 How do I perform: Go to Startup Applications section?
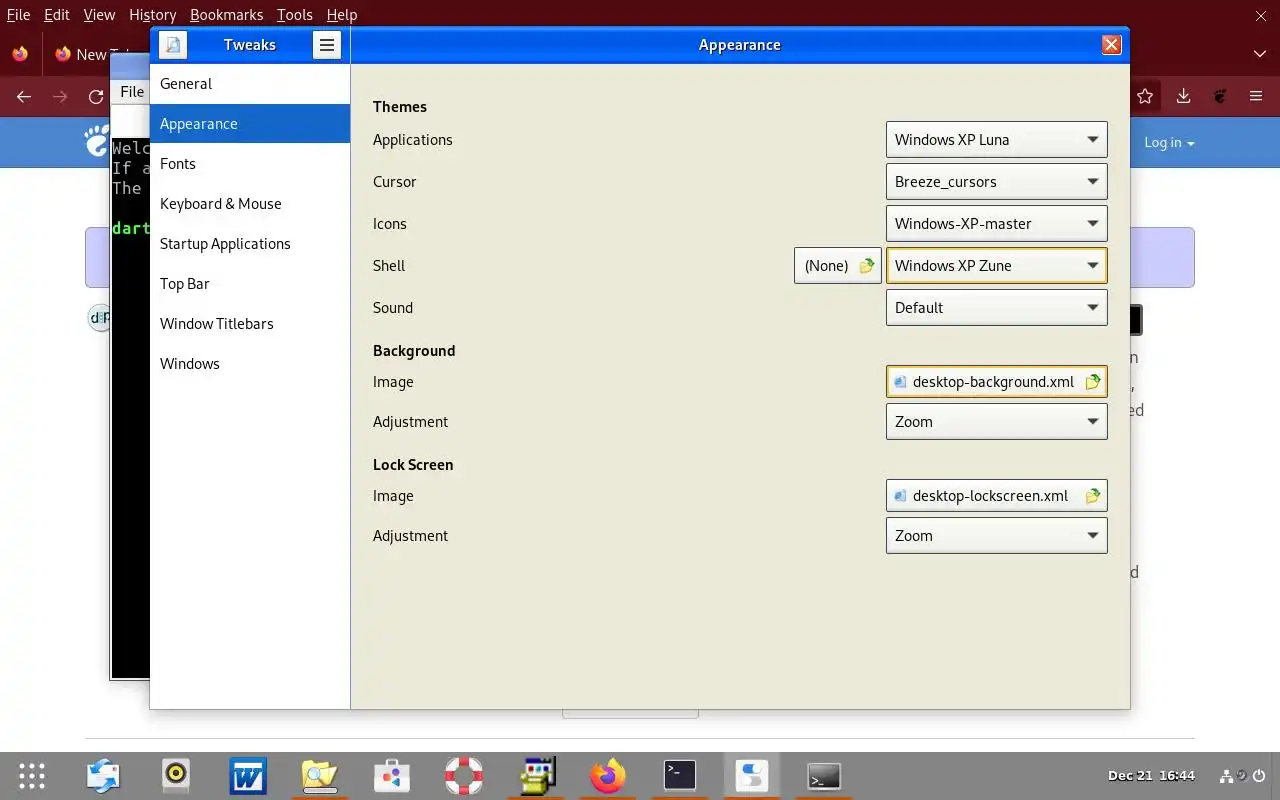pyautogui.click(x=250, y=244)
